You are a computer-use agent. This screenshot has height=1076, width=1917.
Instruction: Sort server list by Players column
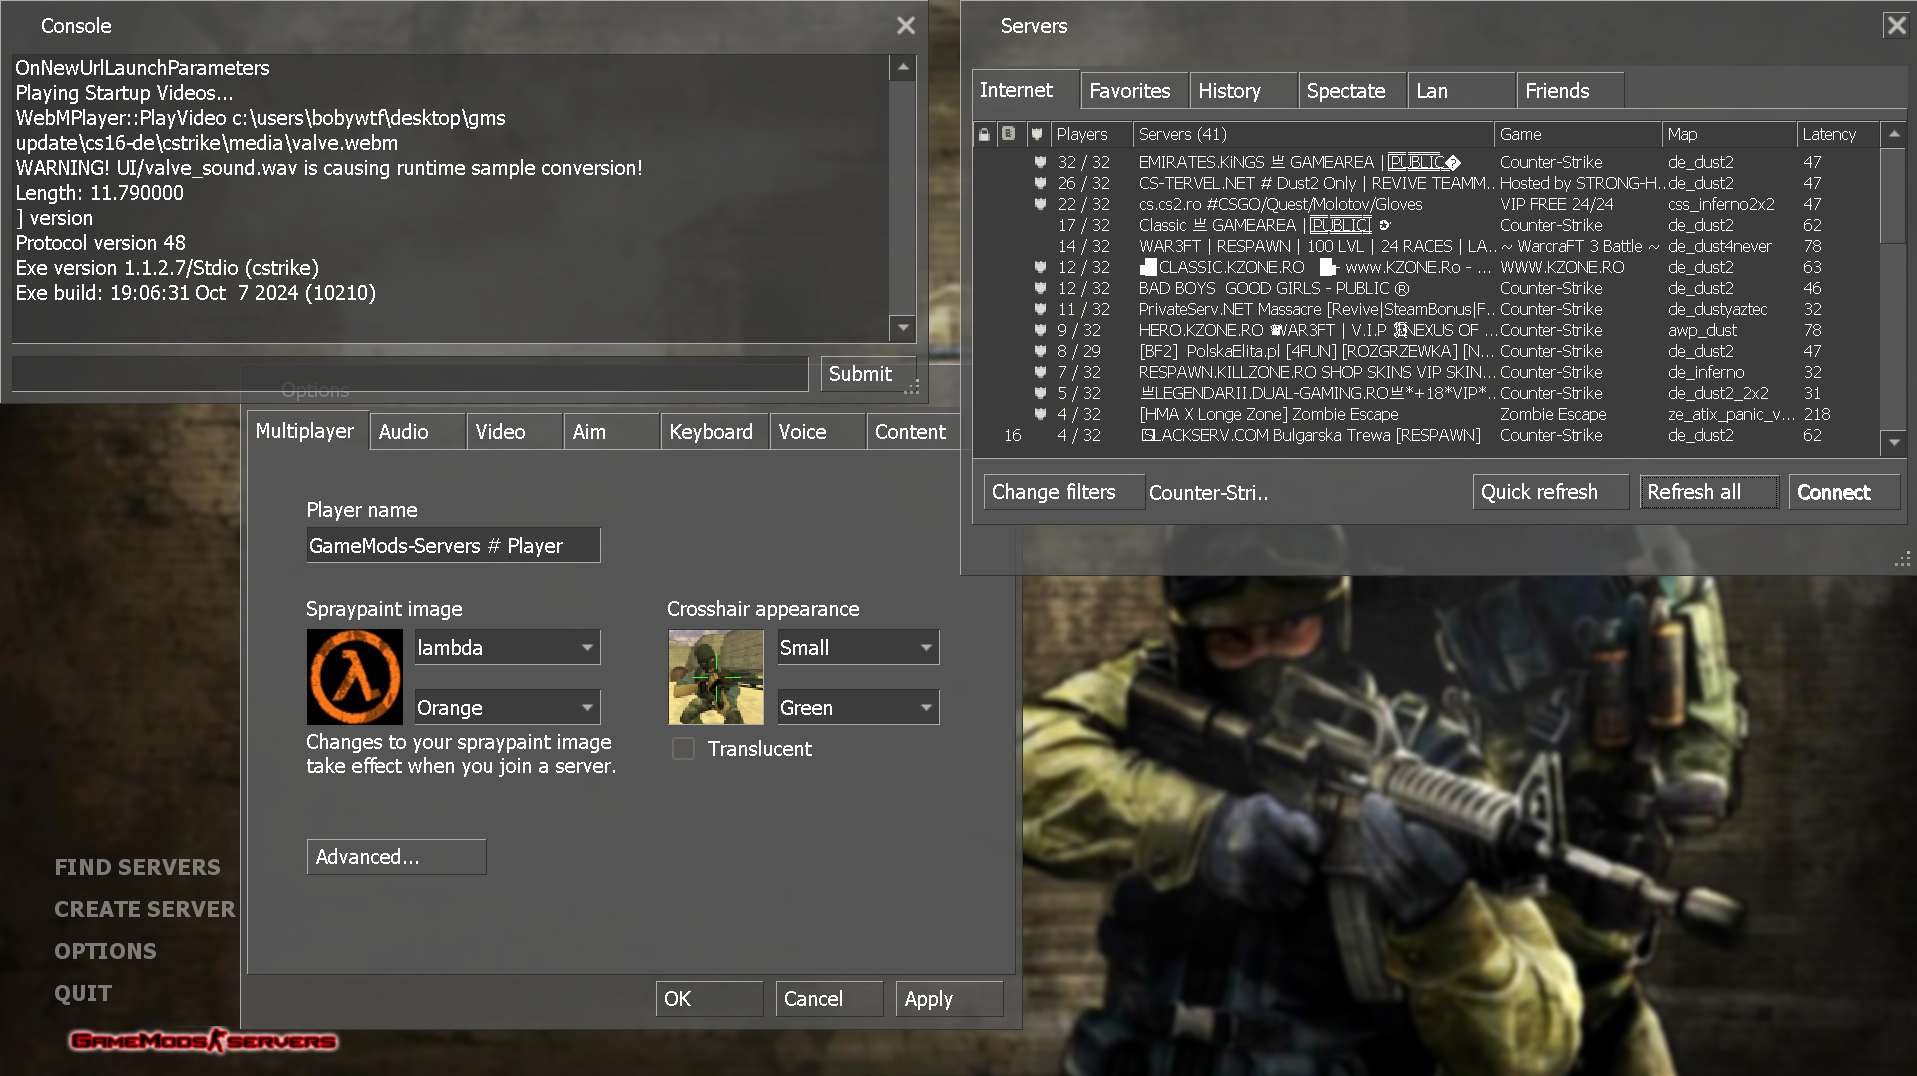pyautogui.click(x=1090, y=134)
